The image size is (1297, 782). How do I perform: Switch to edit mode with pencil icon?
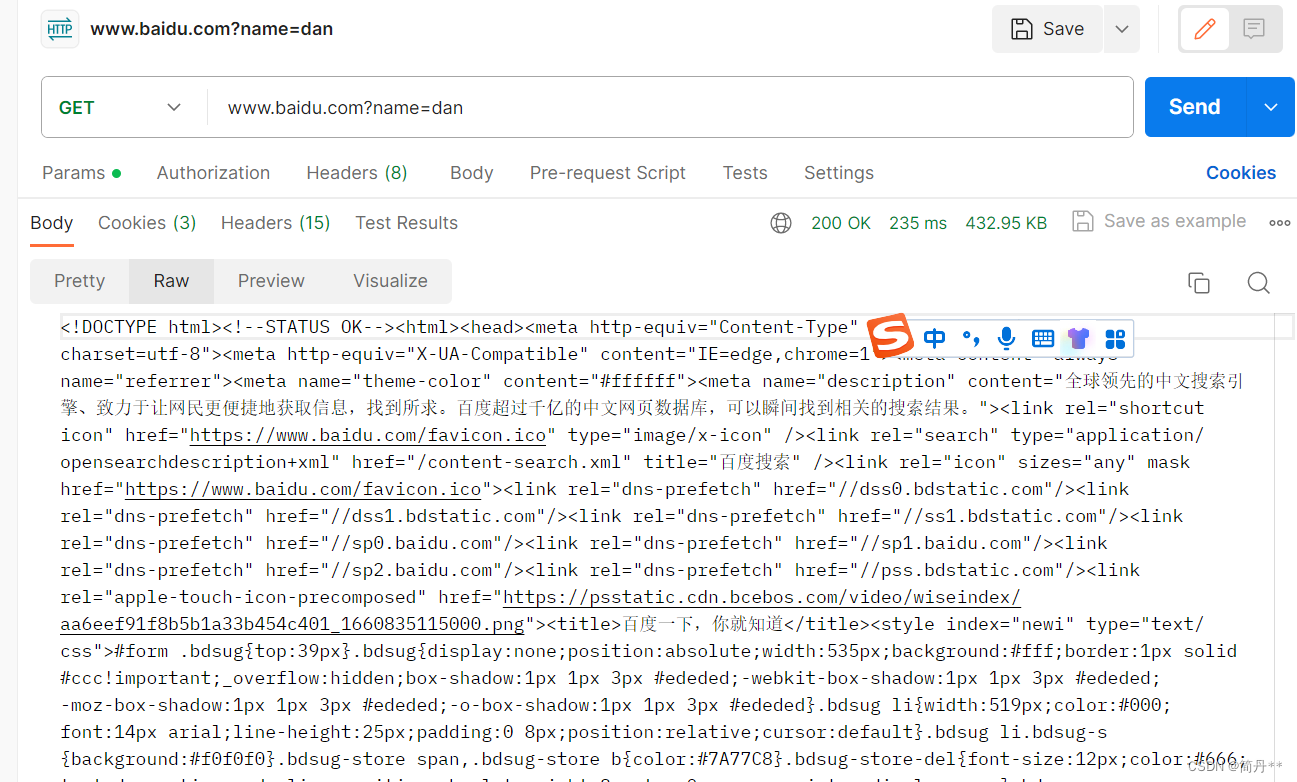tap(1205, 29)
